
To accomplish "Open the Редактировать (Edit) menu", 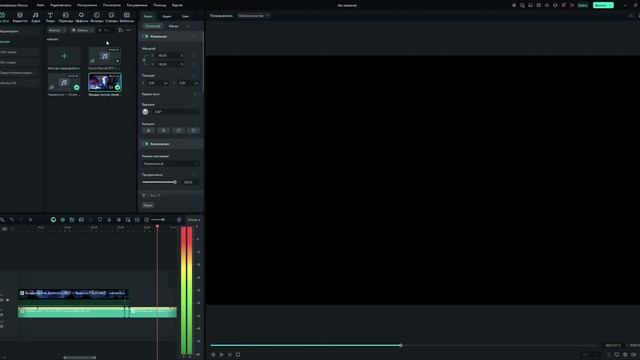I will click(x=60, y=5).
